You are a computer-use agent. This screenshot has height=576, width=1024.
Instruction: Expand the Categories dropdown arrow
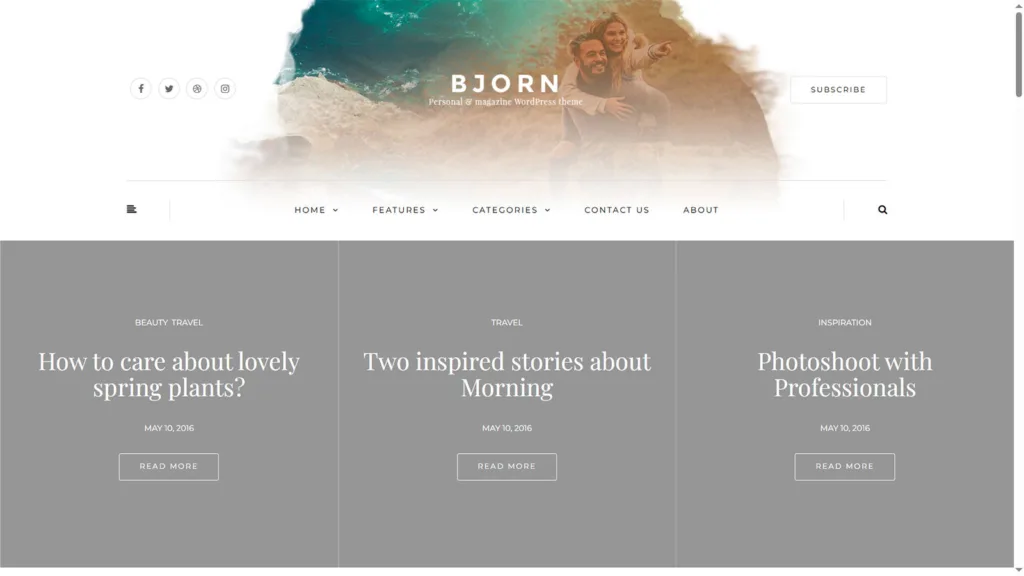(x=548, y=210)
